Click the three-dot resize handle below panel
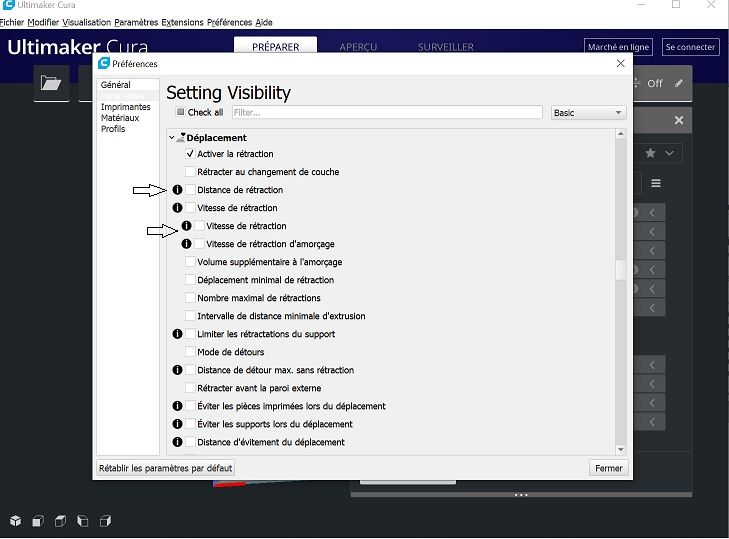 521,495
